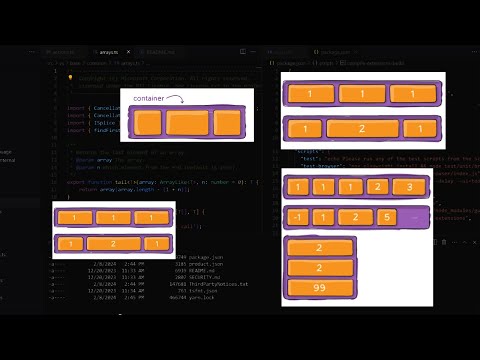Viewport: 480px width, 360px height.
Task: Close the arrays.ts editor tab
Action: (128, 52)
